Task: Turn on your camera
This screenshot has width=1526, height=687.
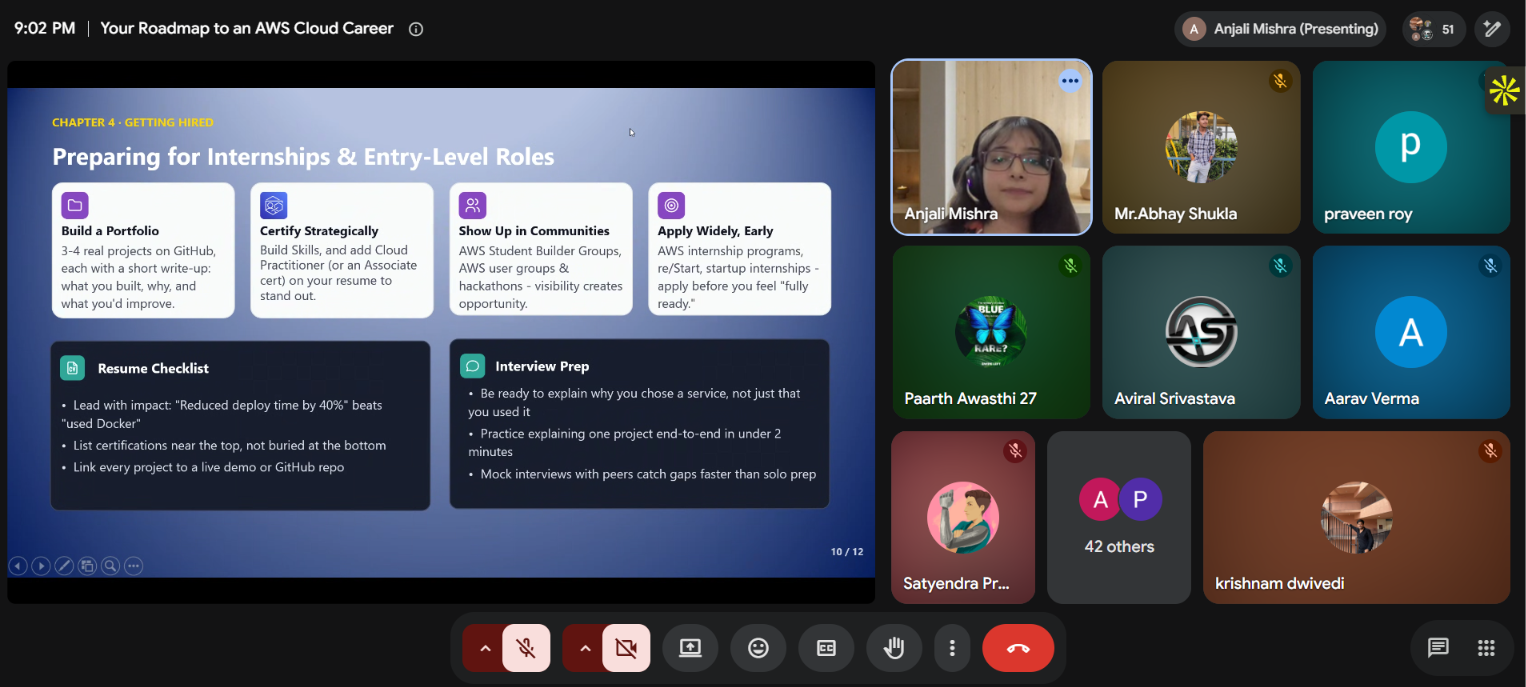Action: [626, 648]
